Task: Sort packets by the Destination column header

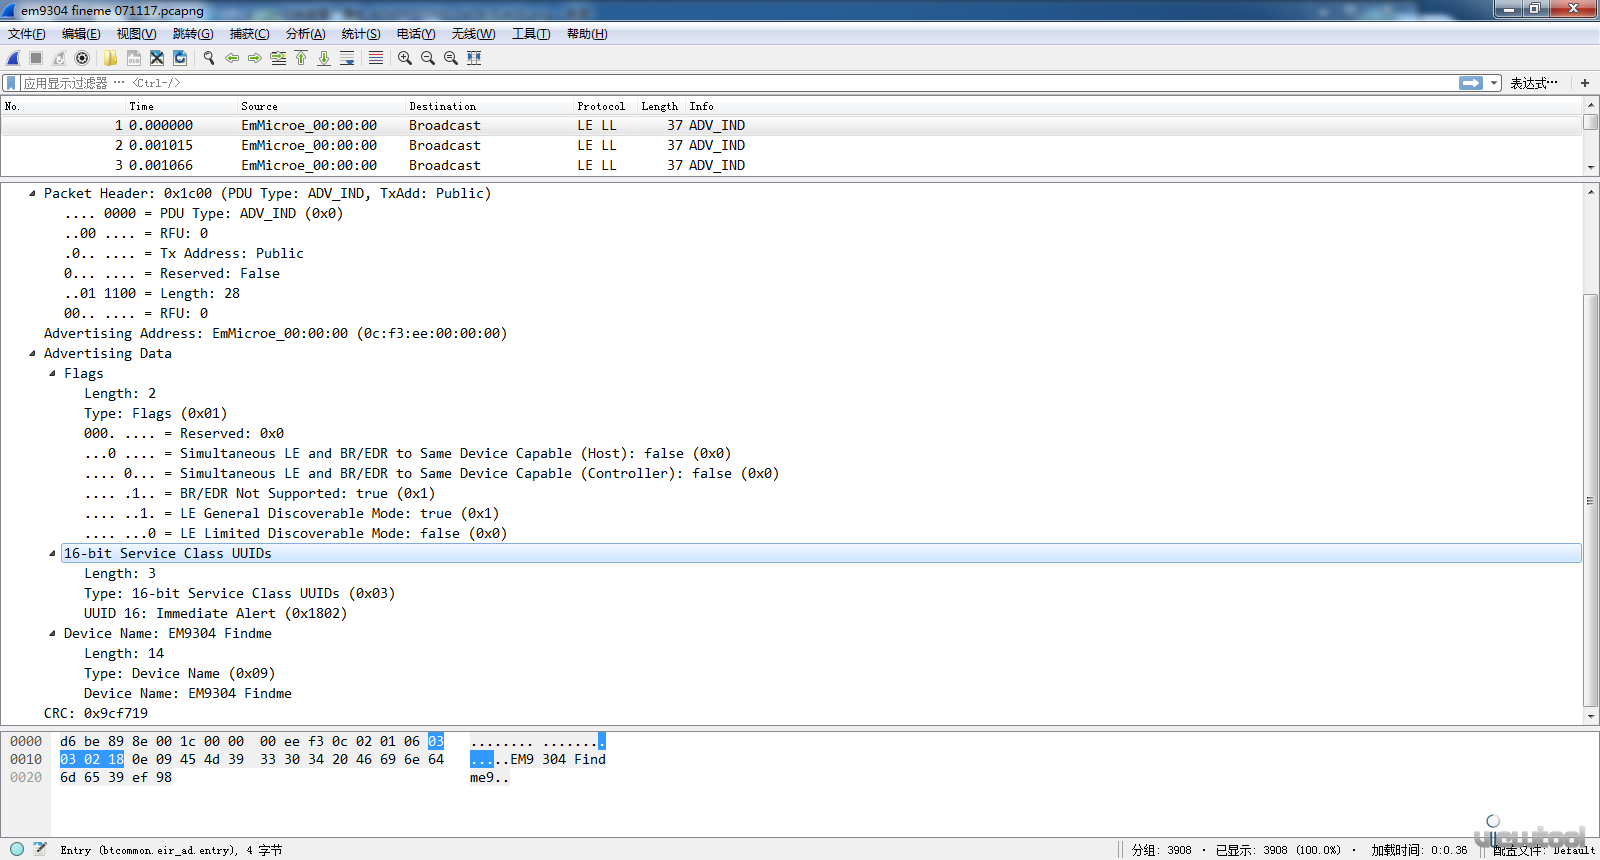Action: pyautogui.click(x=489, y=106)
